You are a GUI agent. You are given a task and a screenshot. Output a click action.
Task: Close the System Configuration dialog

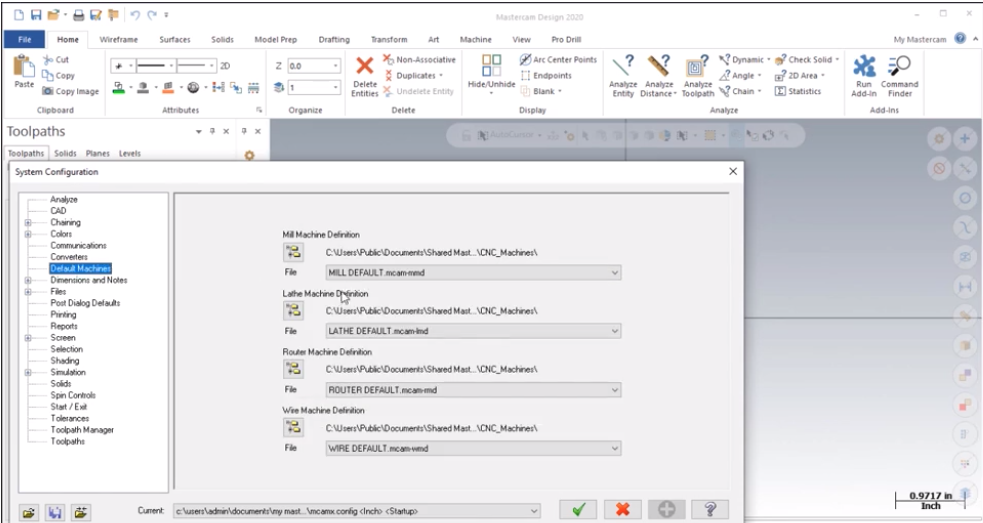[x=733, y=171]
